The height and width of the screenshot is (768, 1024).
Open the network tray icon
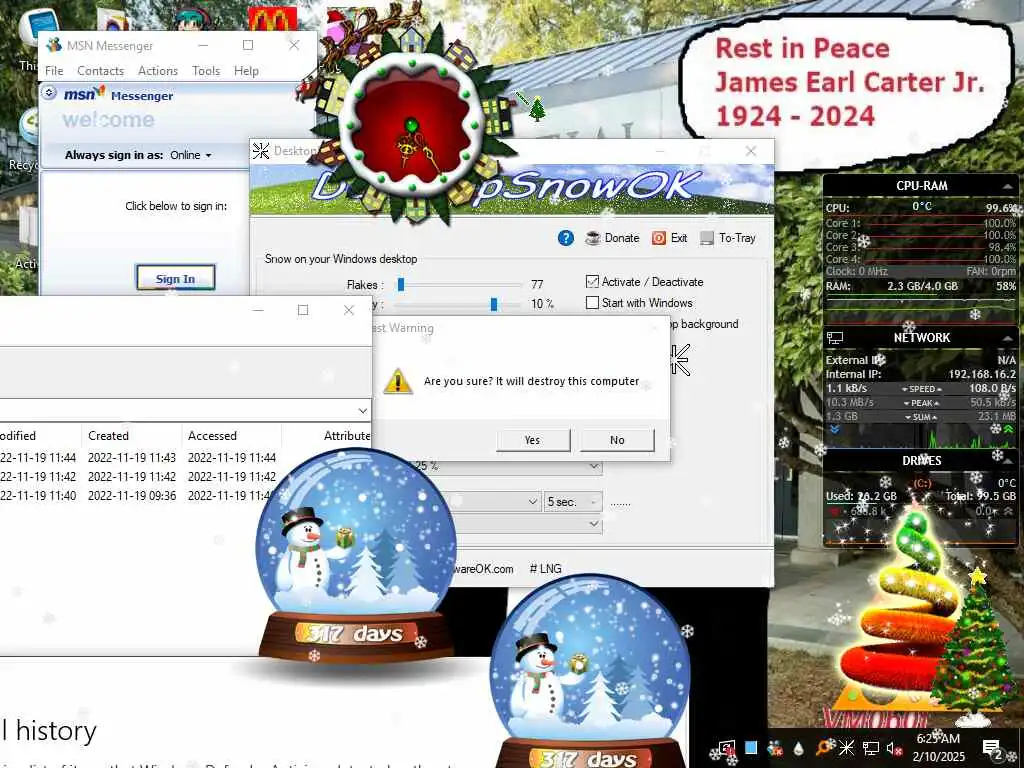click(x=871, y=748)
